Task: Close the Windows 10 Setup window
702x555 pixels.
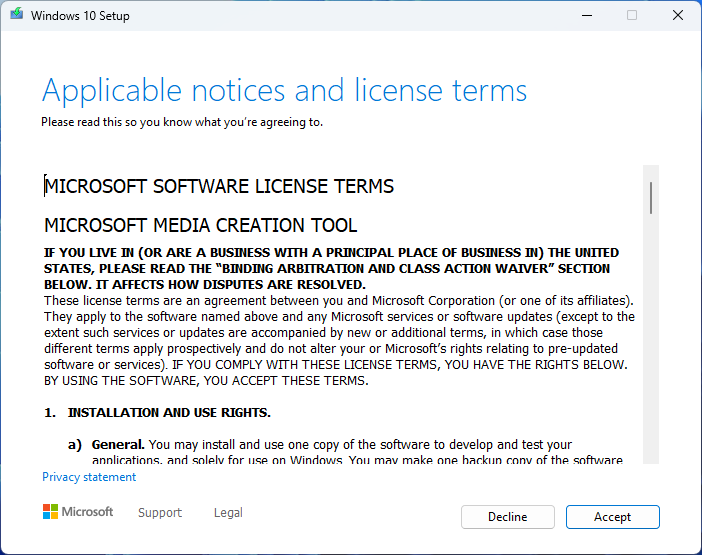Action: [x=678, y=16]
